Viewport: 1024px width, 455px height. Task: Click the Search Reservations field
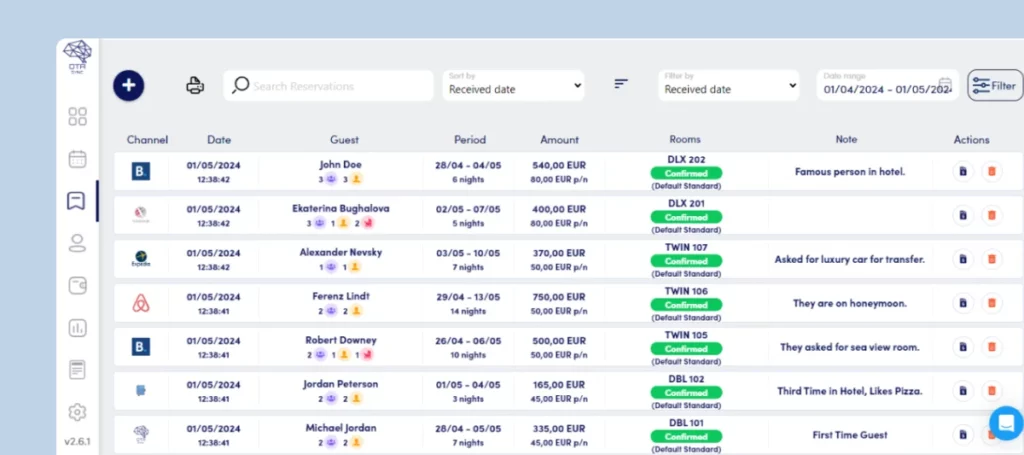point(328,86)
